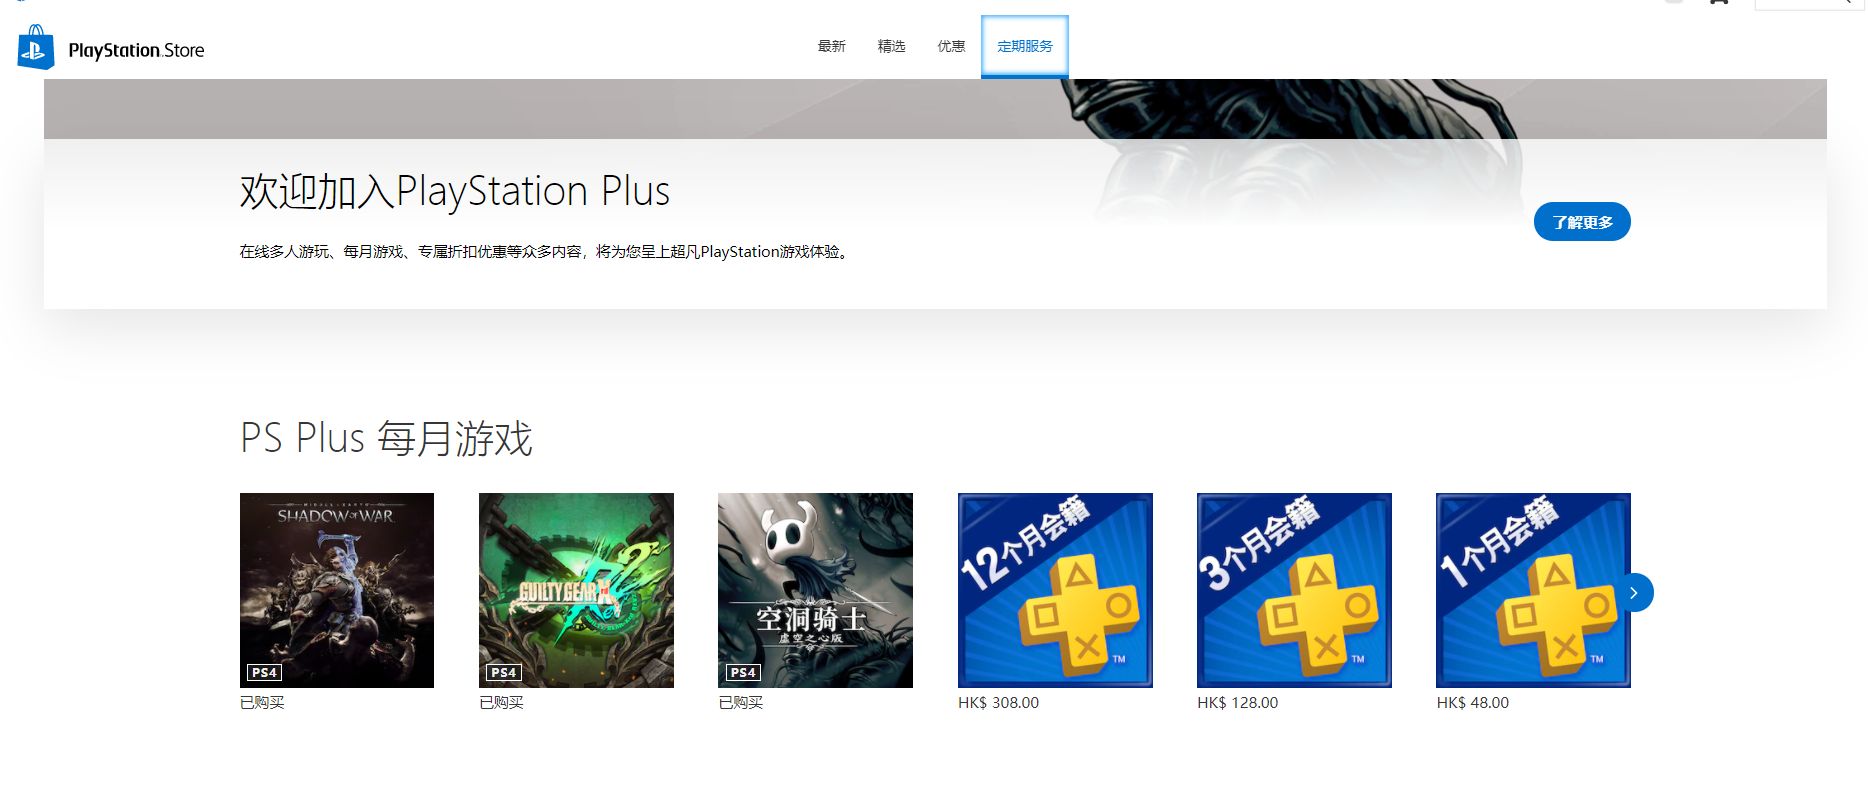
Task: Click the HK$ 308.00 price
Action: 998,703
